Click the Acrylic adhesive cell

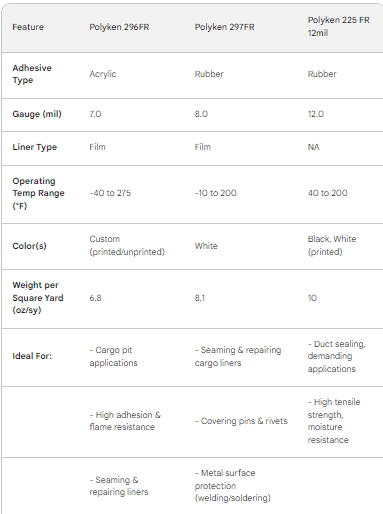[103, 74]
